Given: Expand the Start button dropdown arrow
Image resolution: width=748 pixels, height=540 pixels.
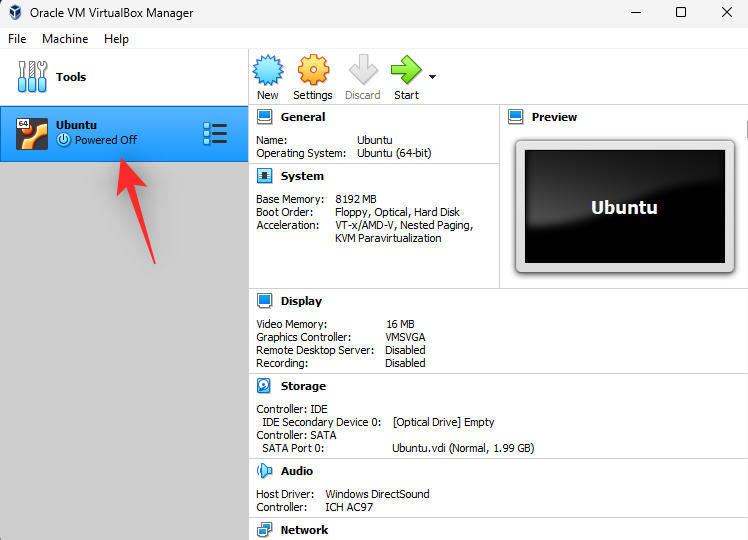Looking at the screenshot, I should point(432,76).
